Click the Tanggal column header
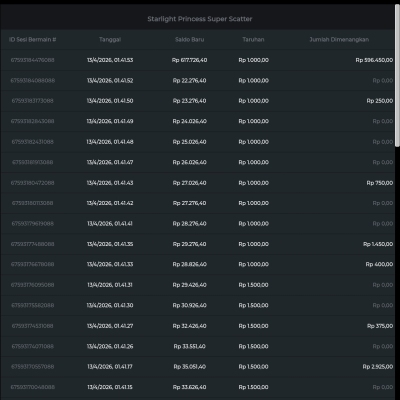 click(x=110, y=40)
